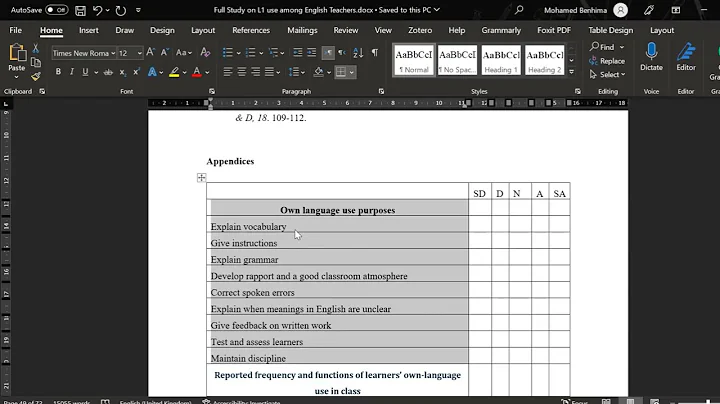
Task: Click the user account avatar
Action: 620,10
